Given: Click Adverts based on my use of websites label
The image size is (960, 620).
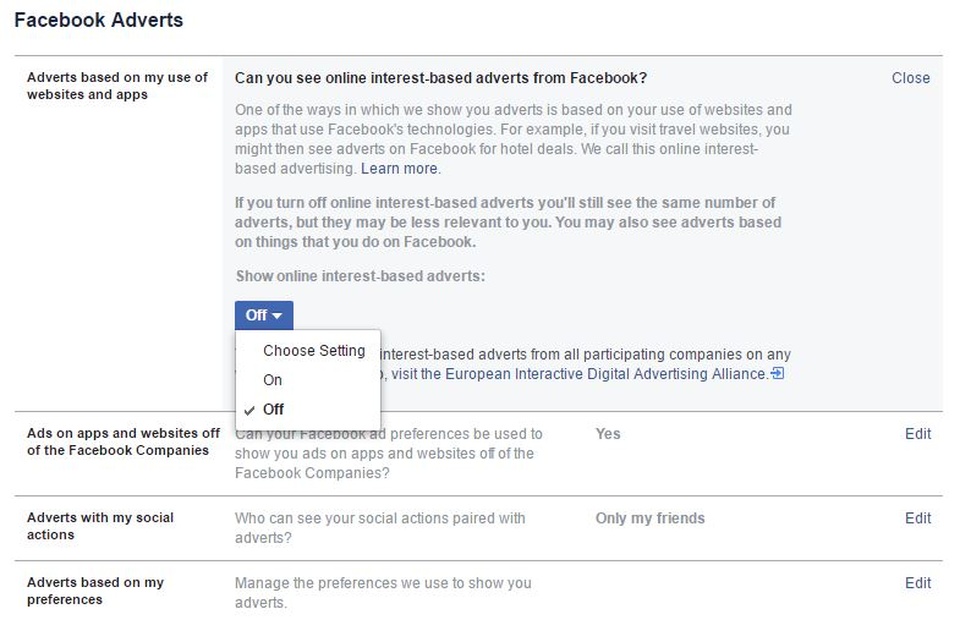Looking at the screenshot, I should [117, 86].
